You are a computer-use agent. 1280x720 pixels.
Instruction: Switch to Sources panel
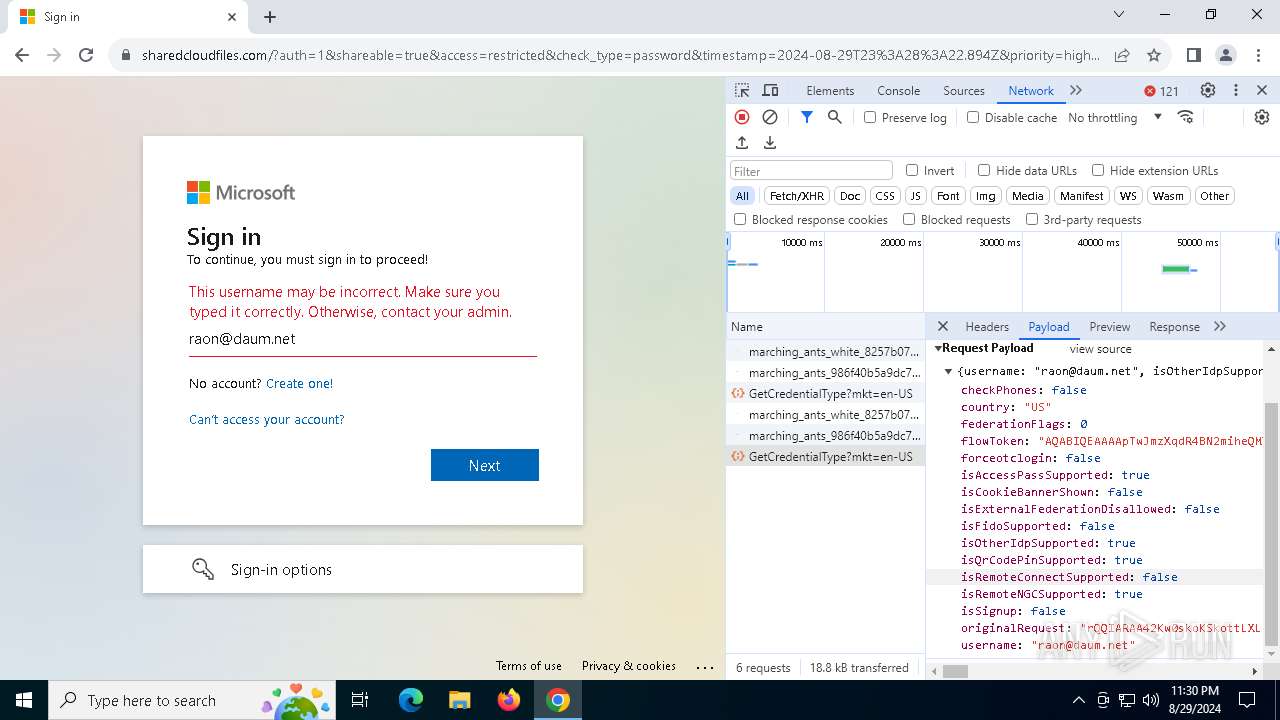pyautogui.click(x=964, y=90)
